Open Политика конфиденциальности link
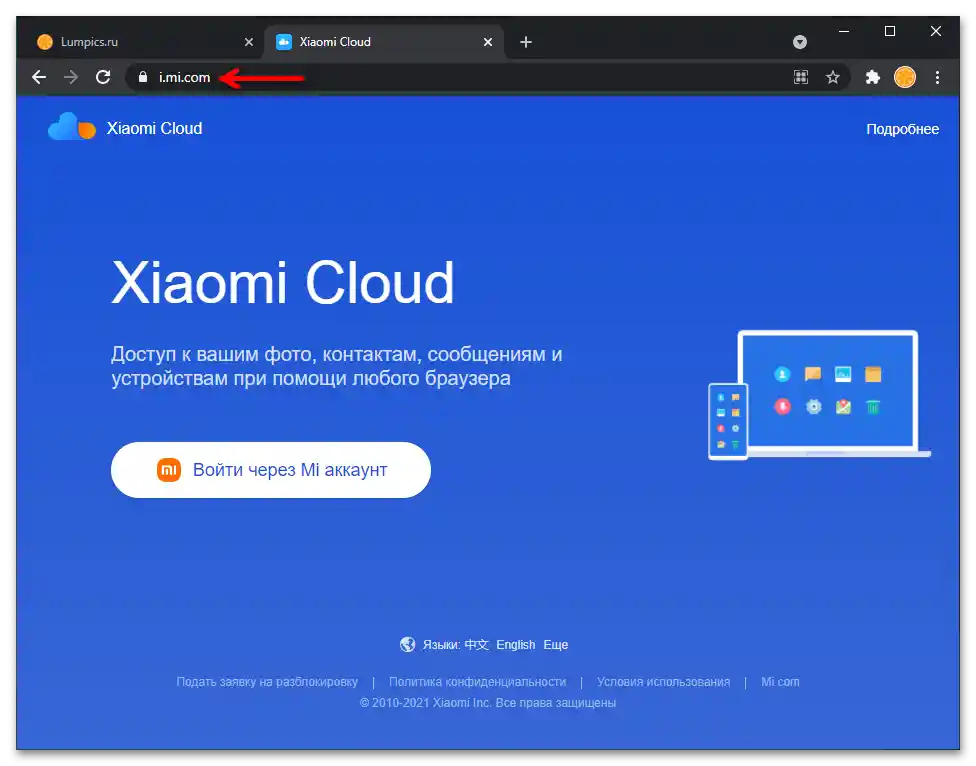Screen dimensions: 976x766 pyautogui.click(x=477, y=682)
